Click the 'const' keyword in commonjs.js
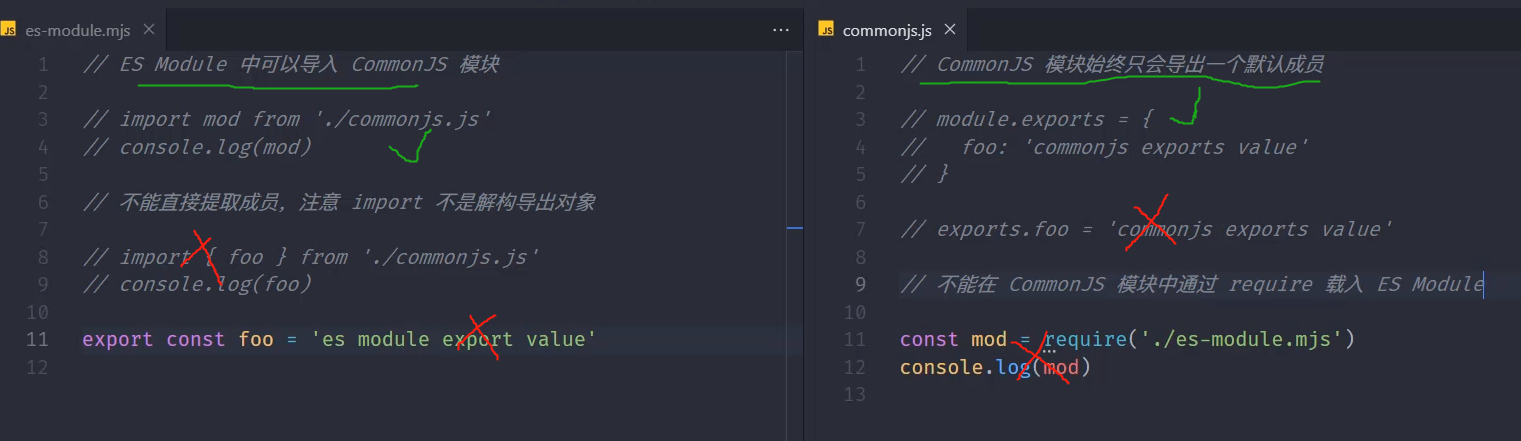The image size is (1521, 441). click(930, 339)
